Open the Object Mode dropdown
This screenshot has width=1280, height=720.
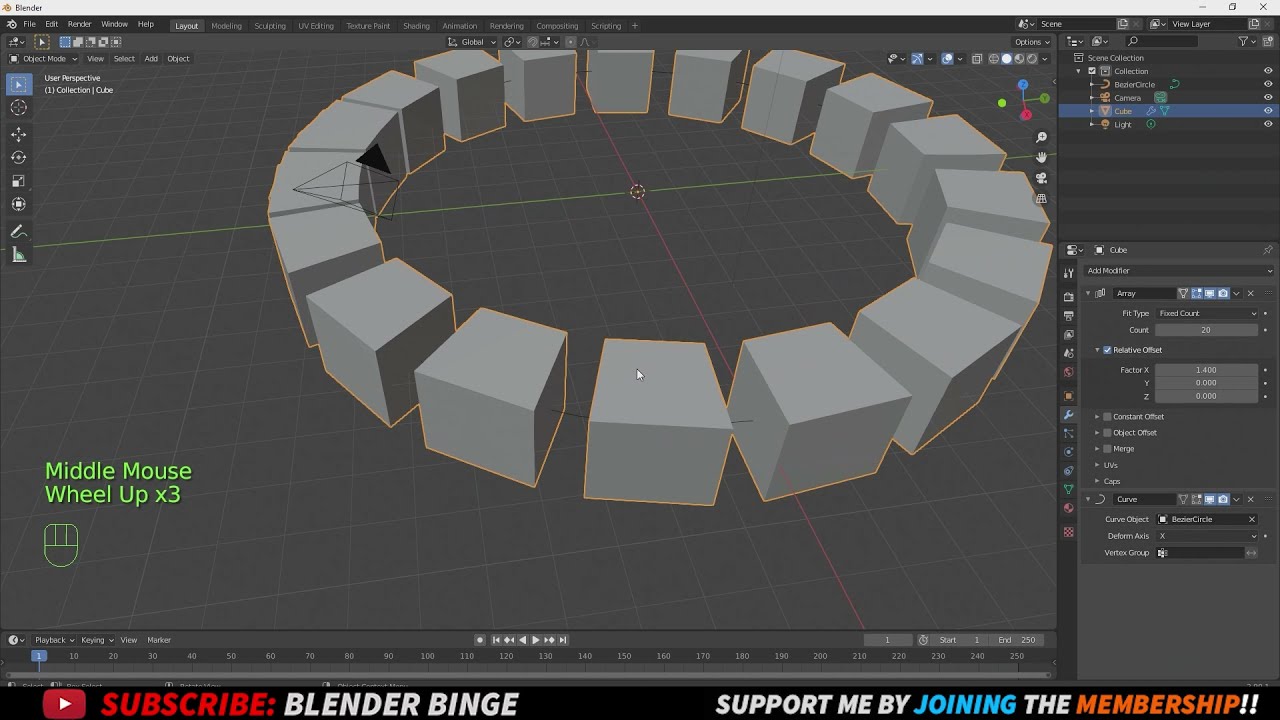pyautogui.click(x=43, y=59)
